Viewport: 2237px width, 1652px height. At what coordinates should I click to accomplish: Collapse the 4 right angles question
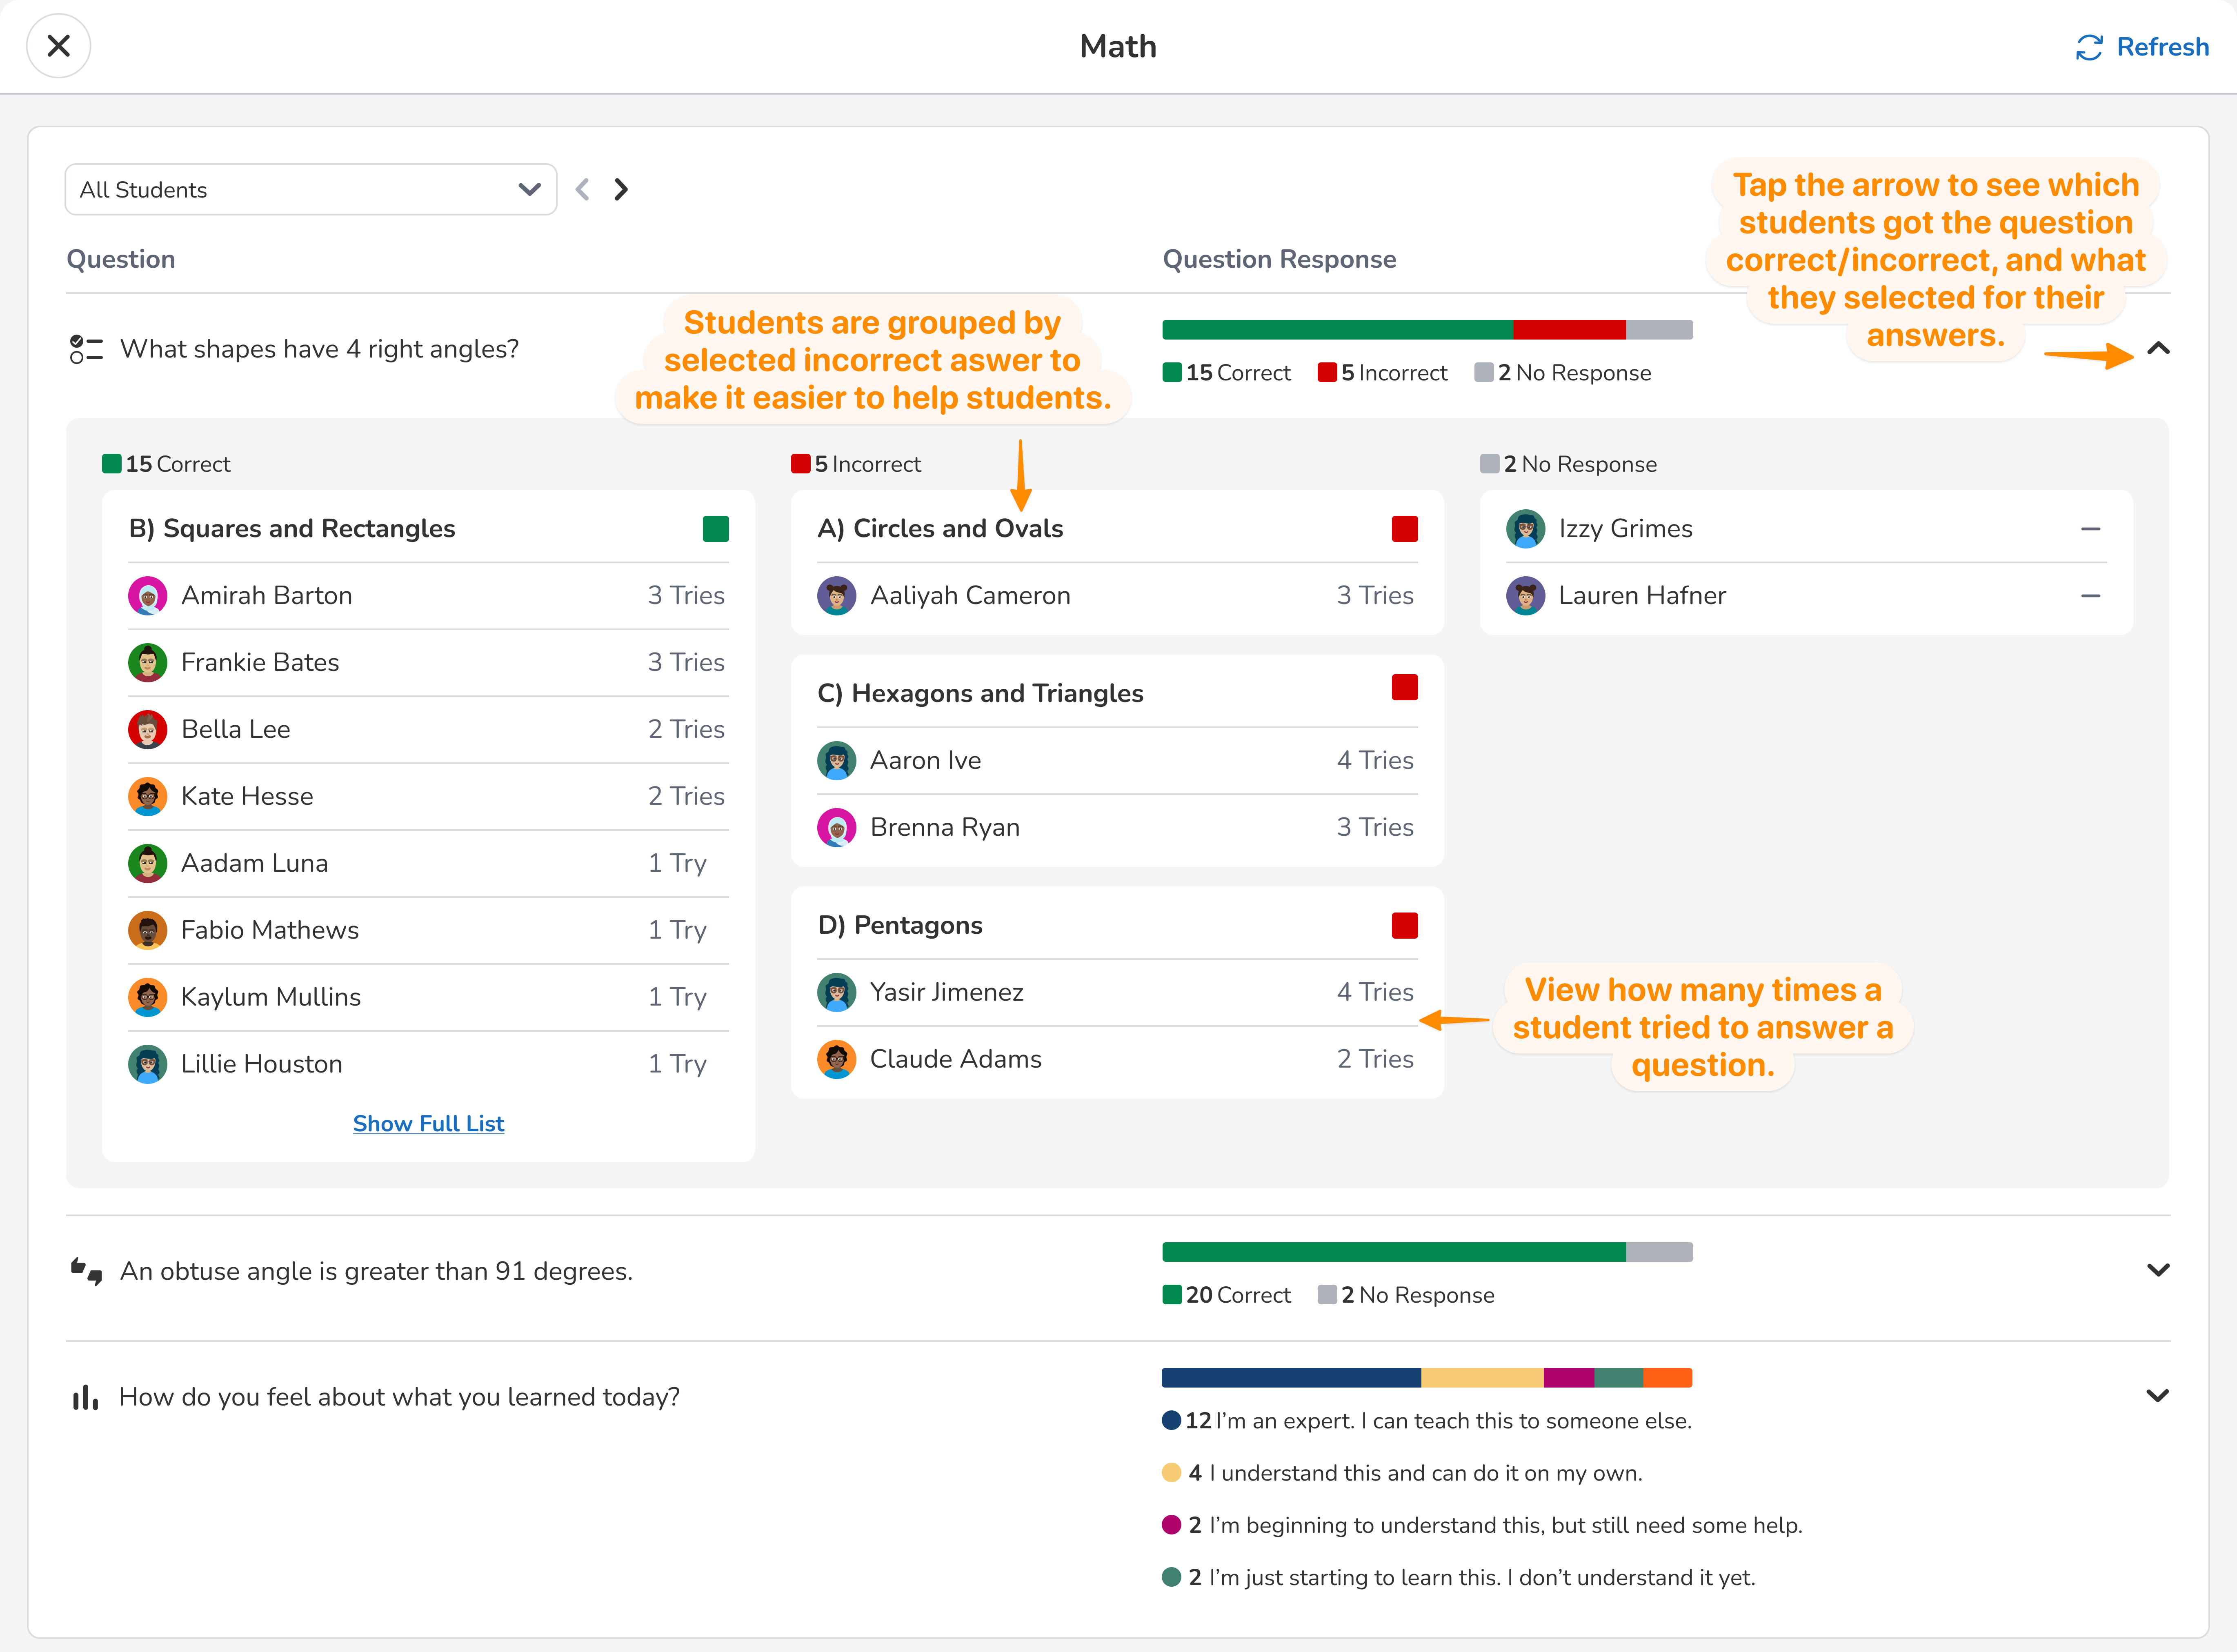click(2158, 349)
